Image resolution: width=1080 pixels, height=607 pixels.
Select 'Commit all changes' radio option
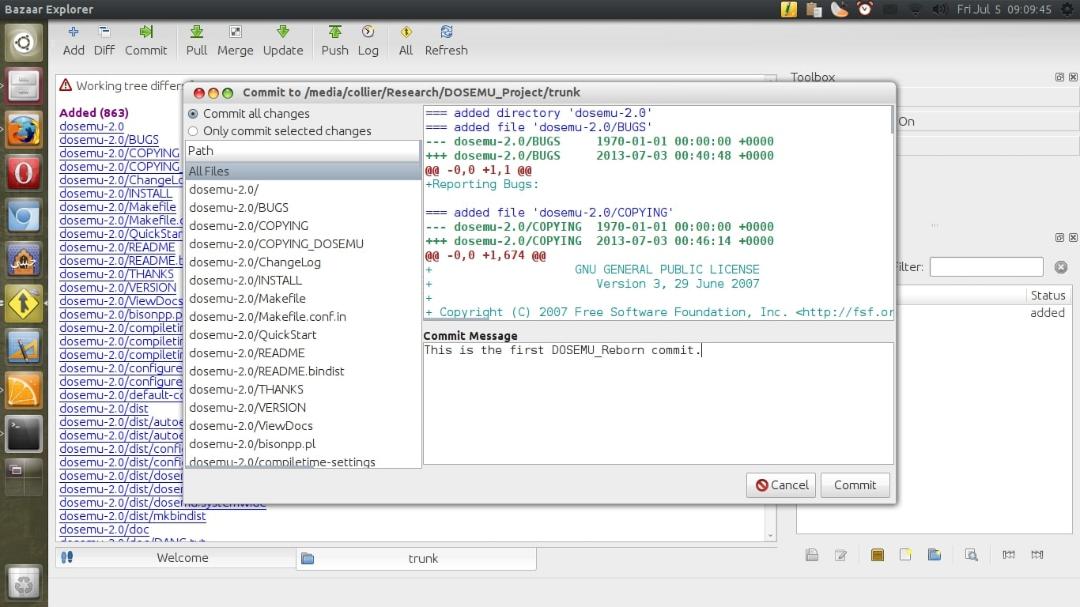tap(249, 114)
